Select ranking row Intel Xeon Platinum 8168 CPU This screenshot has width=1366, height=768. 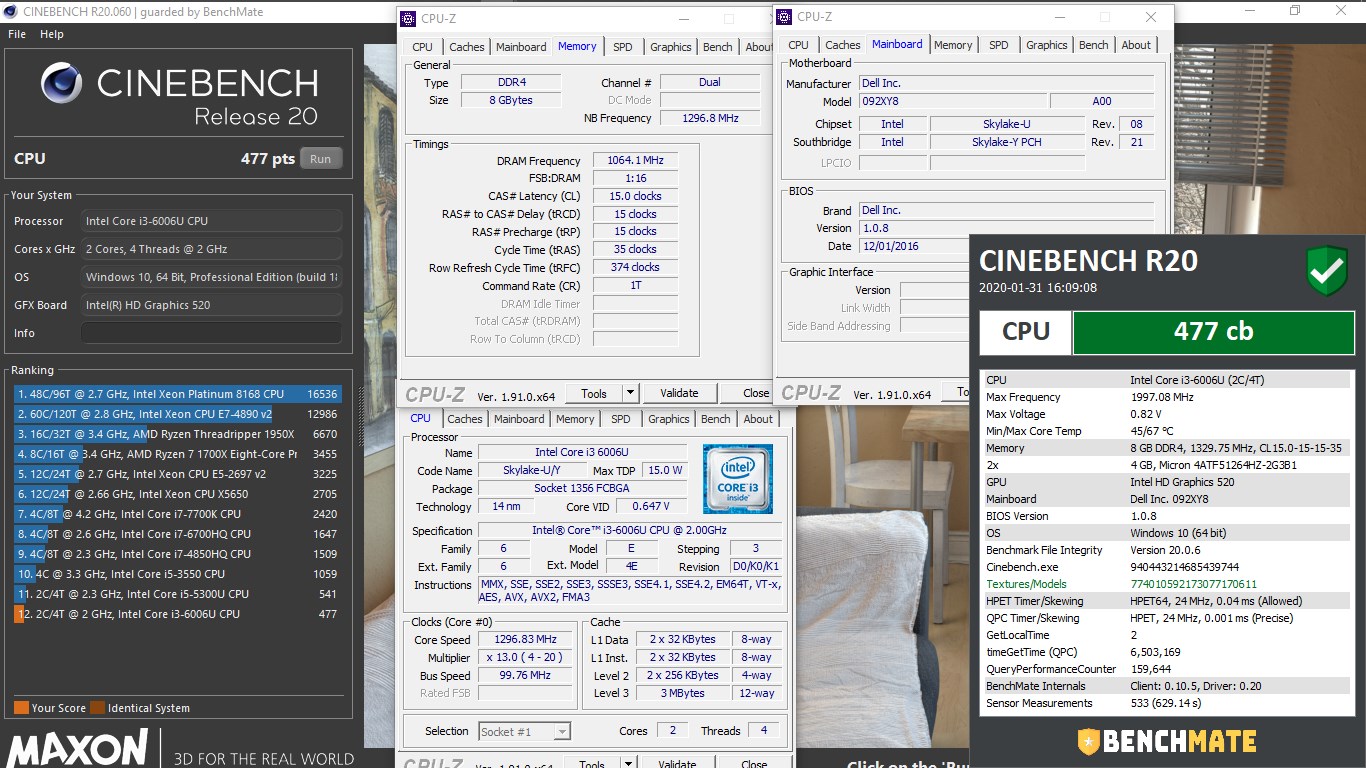(x=177, y=394)
